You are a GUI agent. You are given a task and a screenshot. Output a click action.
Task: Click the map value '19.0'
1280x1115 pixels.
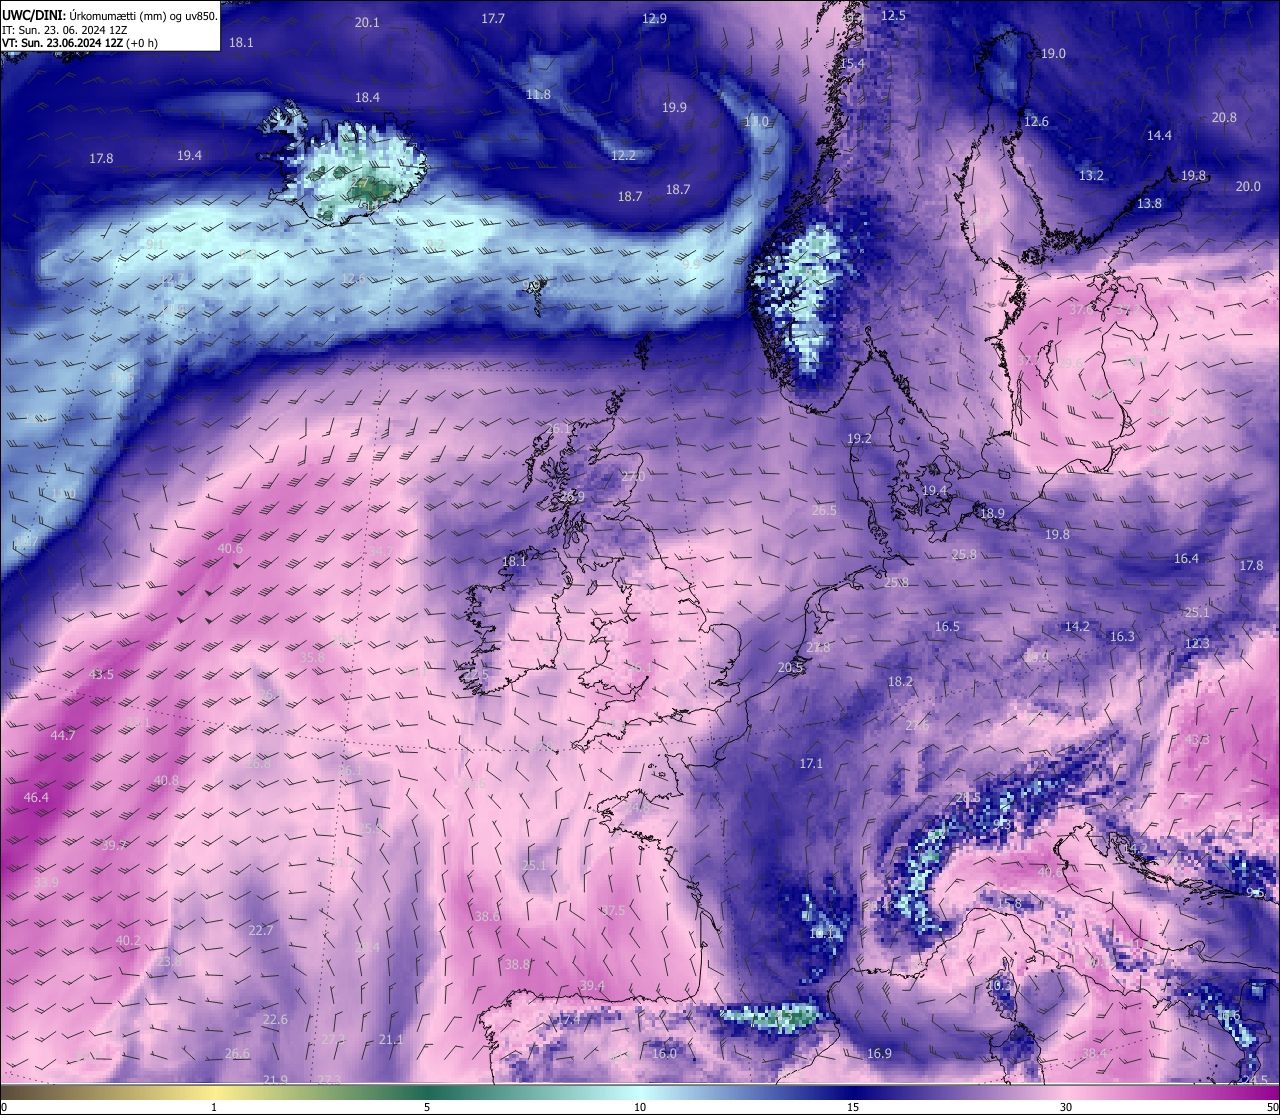tap(1053, 53)
